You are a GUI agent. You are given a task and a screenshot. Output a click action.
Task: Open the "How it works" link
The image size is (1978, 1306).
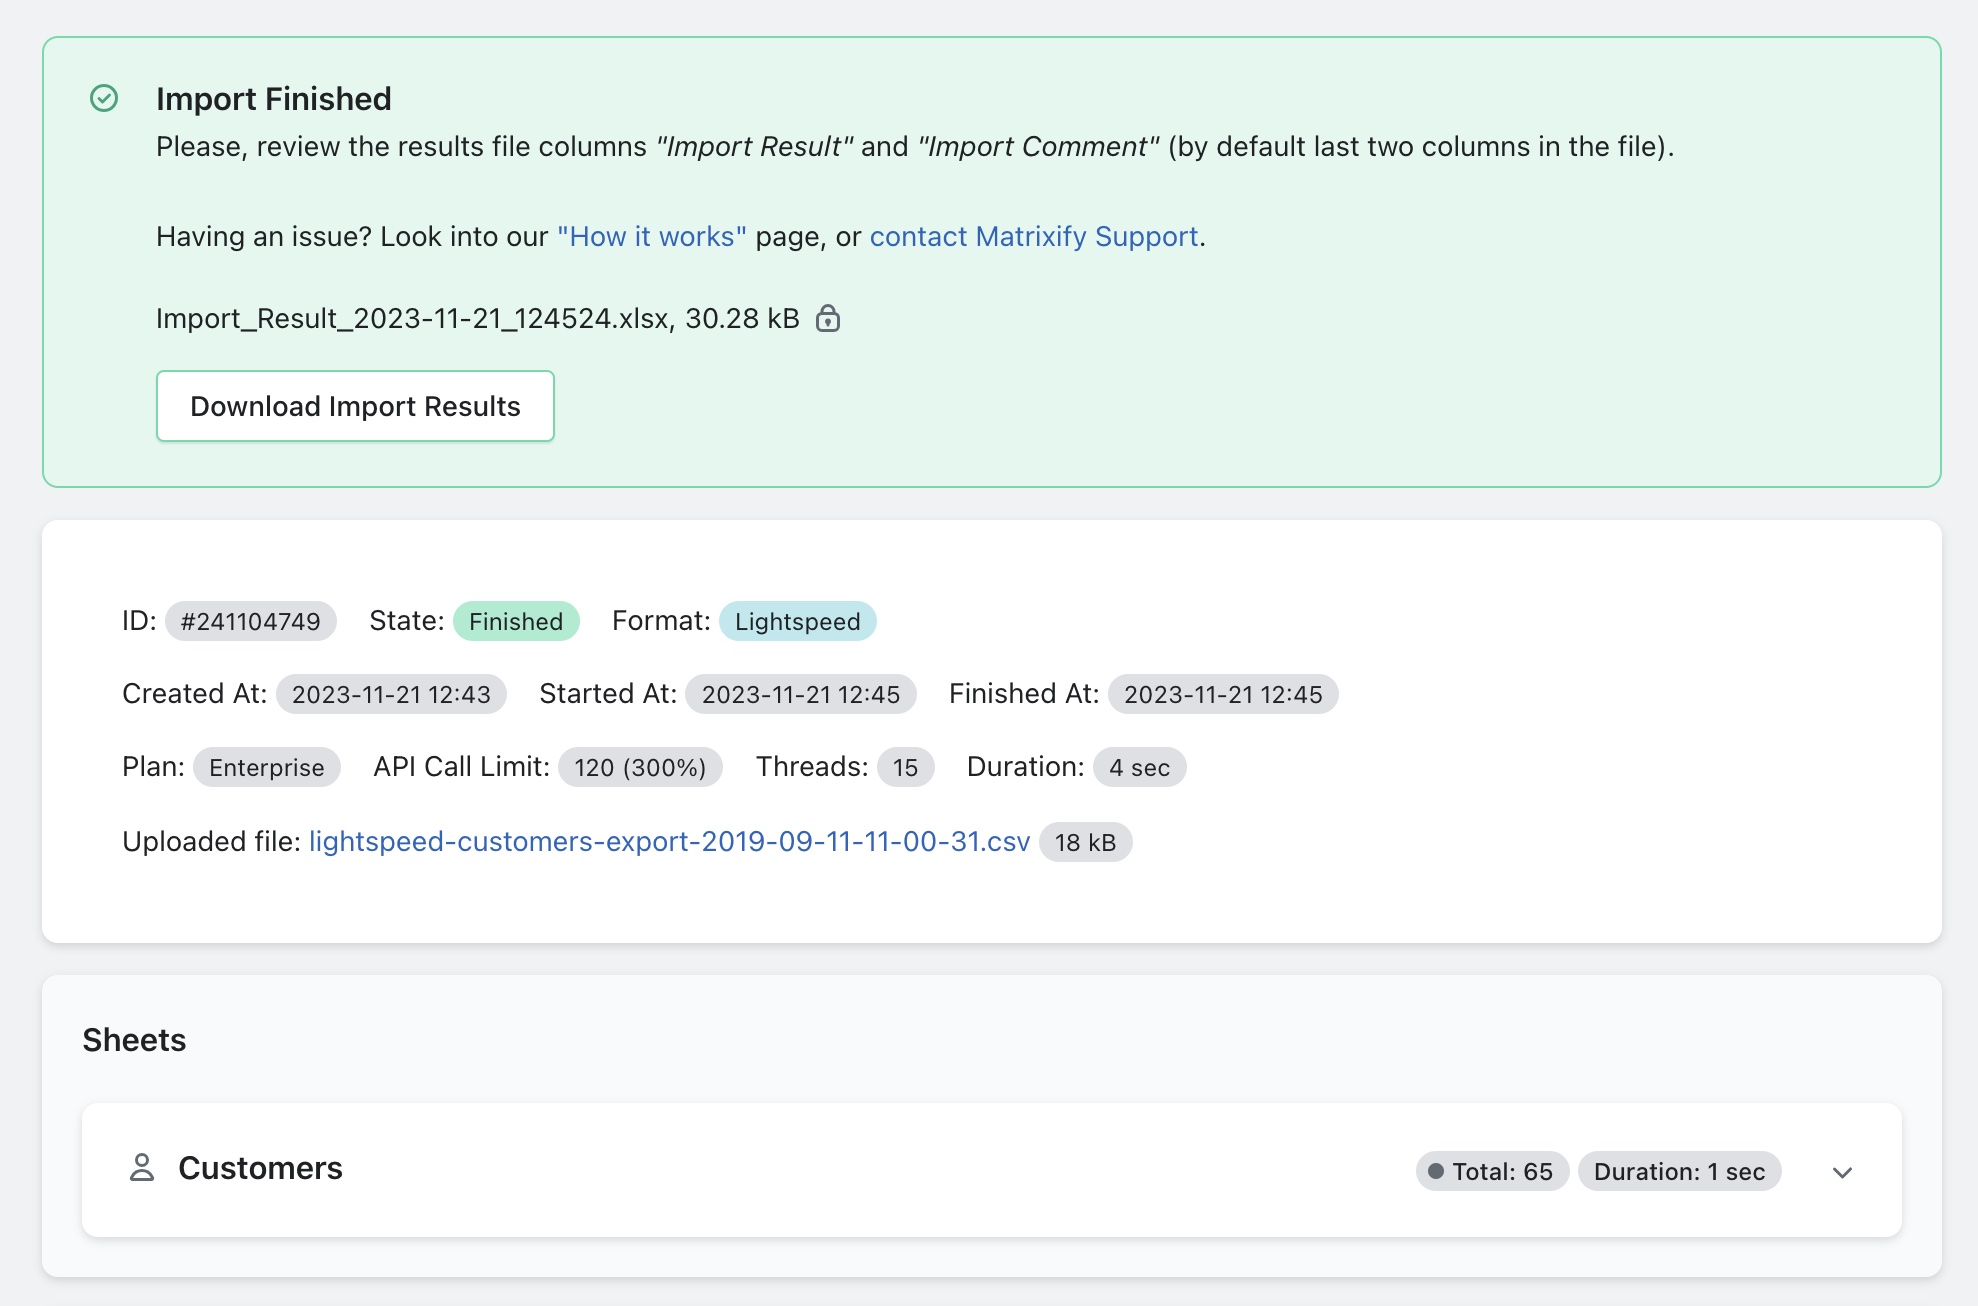651,236
